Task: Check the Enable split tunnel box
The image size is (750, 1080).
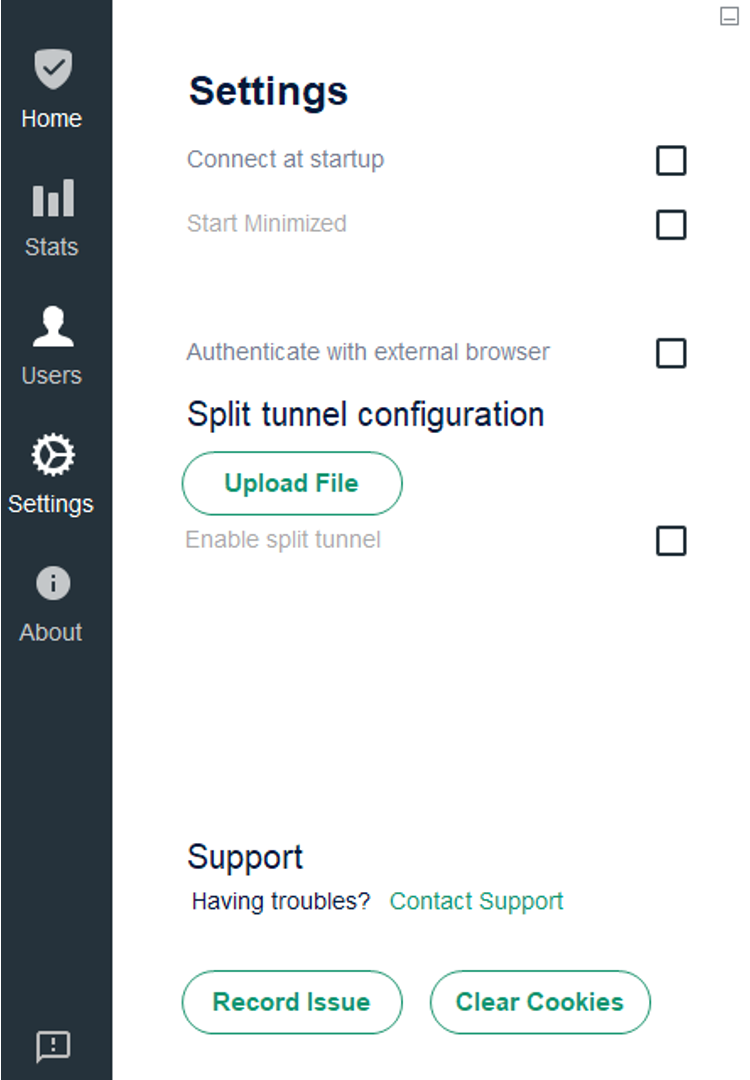Action: tap(671, 541)
